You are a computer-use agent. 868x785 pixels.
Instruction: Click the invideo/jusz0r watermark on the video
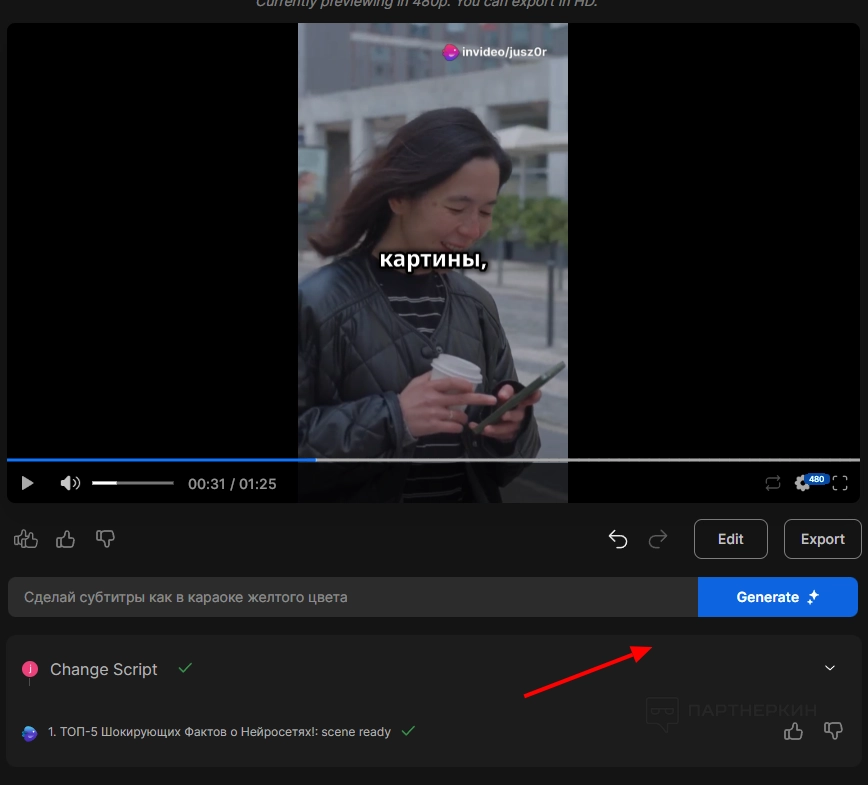pyautogui.click(x=494, y=52)
